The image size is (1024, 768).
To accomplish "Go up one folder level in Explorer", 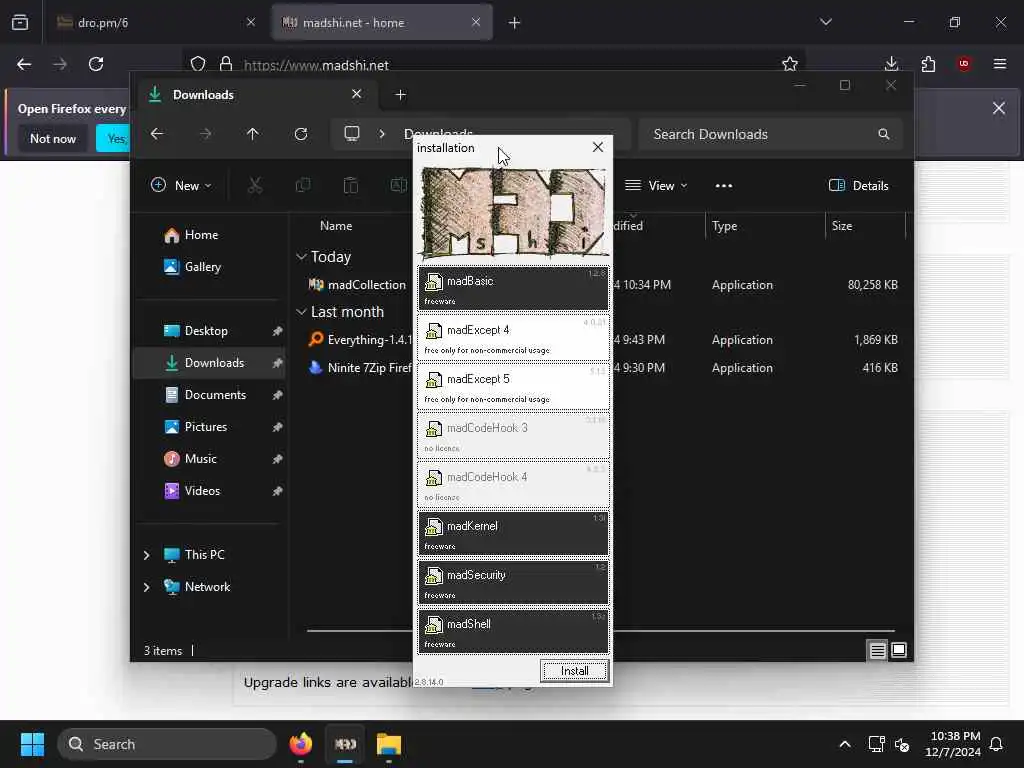I will (x=253, y=134).
